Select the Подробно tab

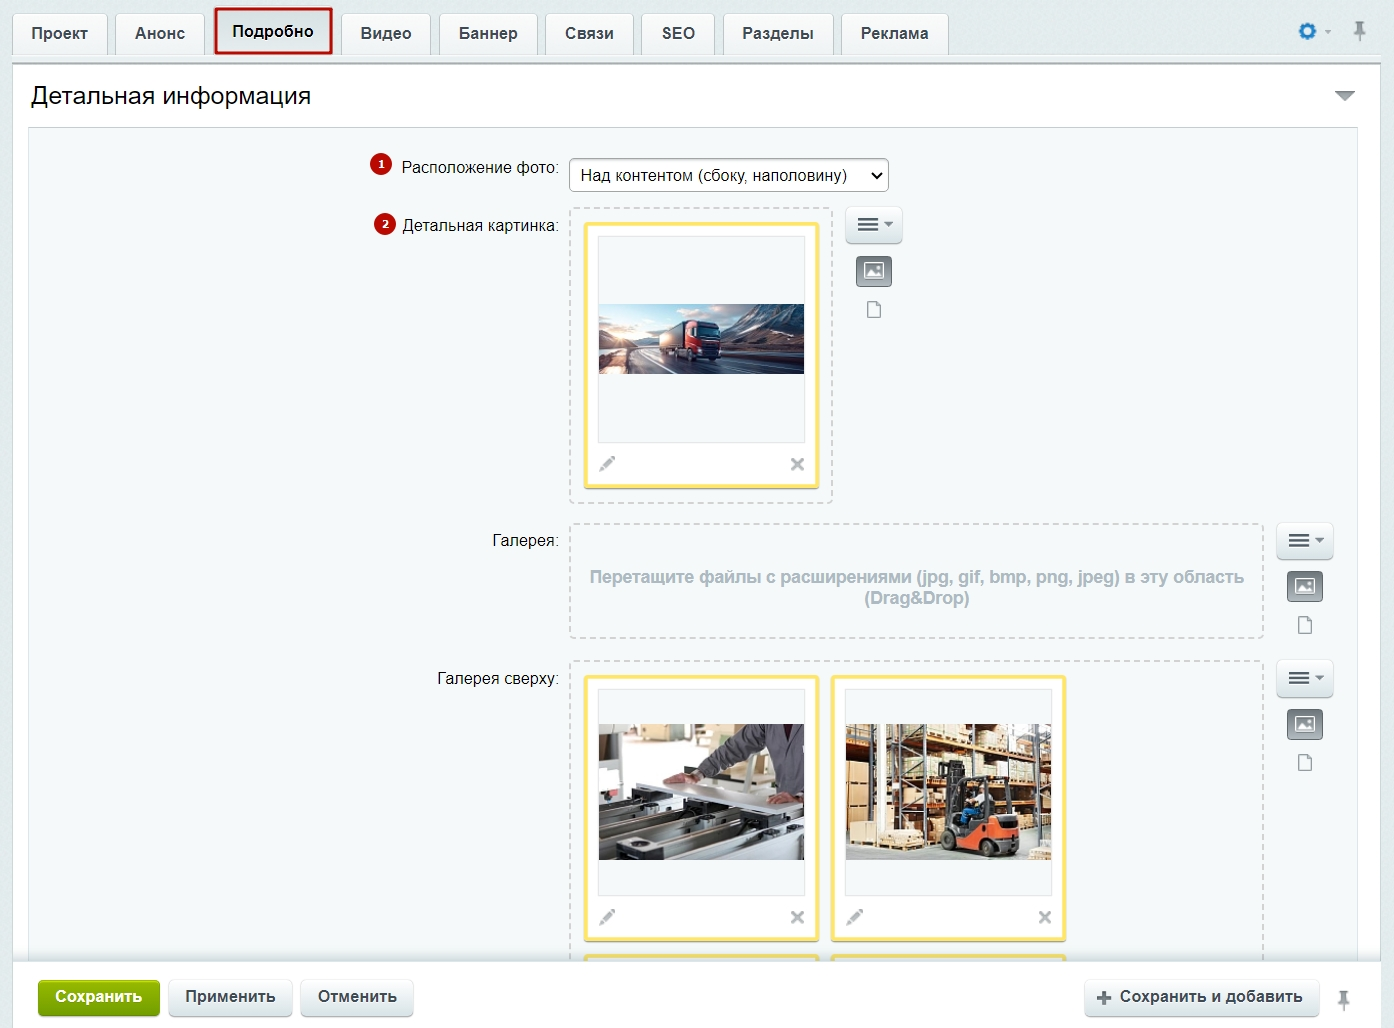click(273, 31)
